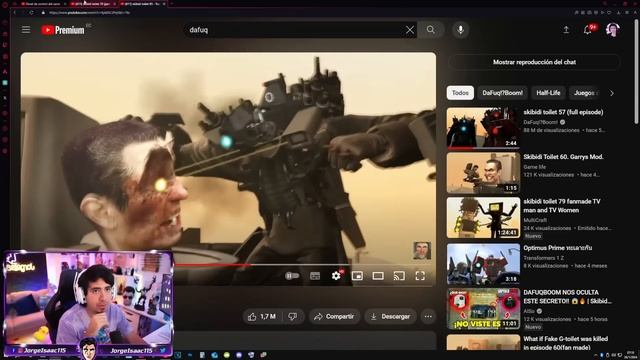Dislike the video with thumbs down
This screenshot has width=640, height=360.
pos(293,316)
